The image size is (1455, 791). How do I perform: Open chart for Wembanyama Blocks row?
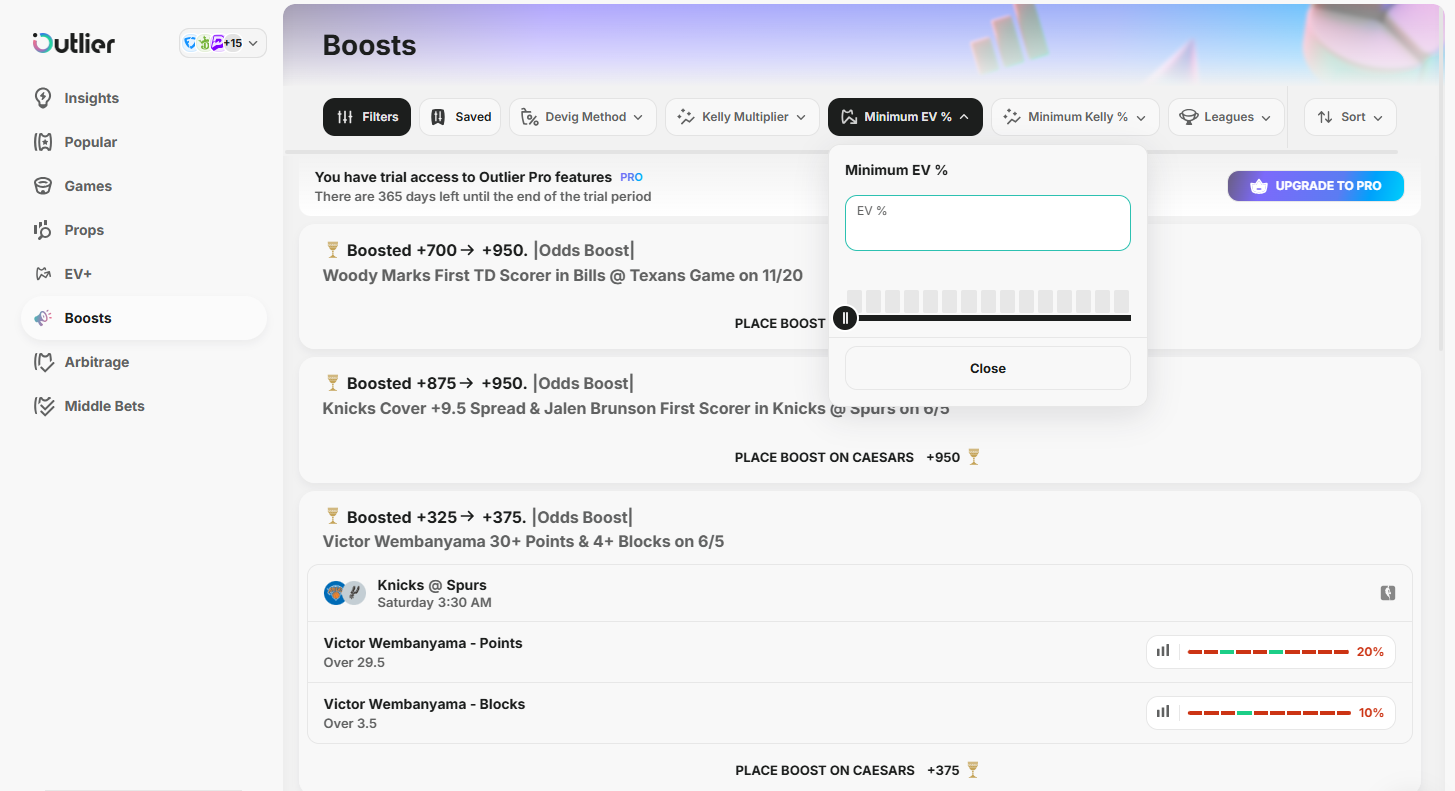click(1163, 712)
